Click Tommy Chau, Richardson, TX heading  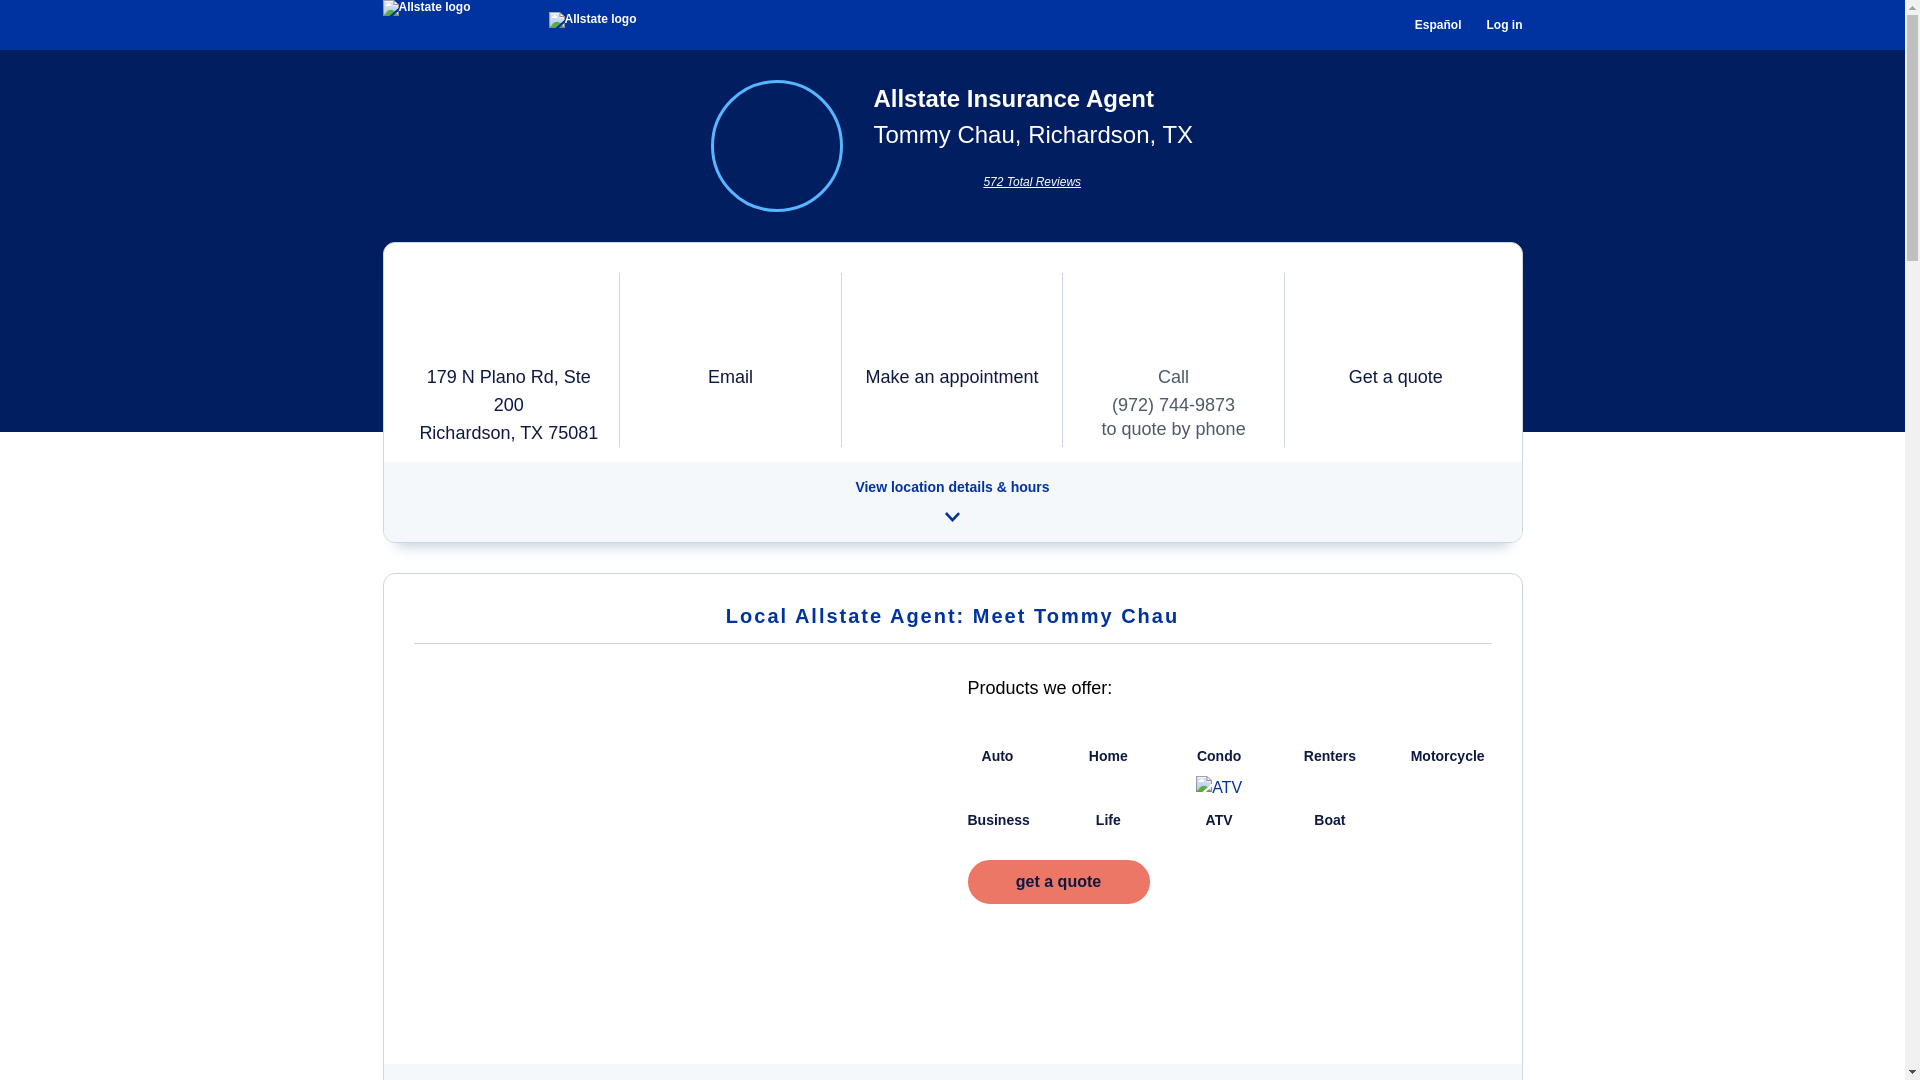1032,135
